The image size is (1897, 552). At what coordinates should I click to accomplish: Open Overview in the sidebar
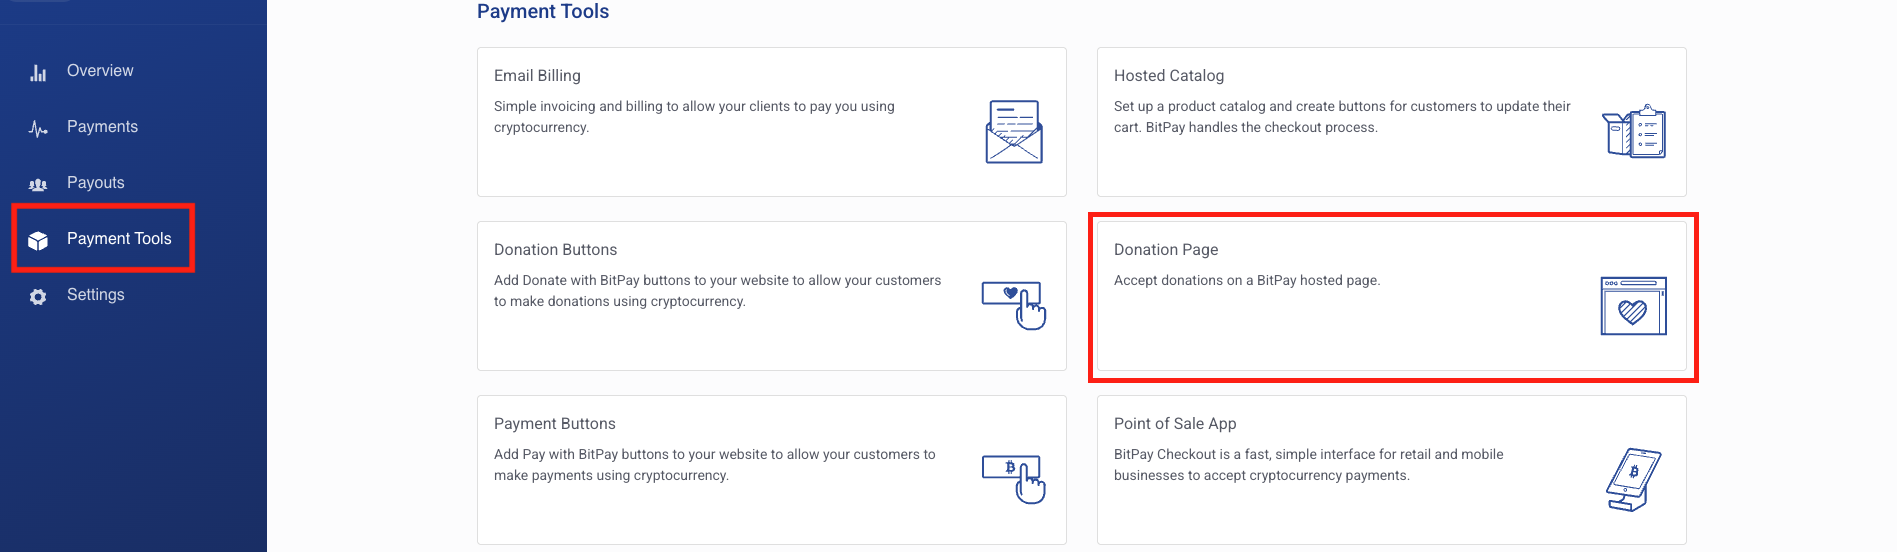click(100, 71)
